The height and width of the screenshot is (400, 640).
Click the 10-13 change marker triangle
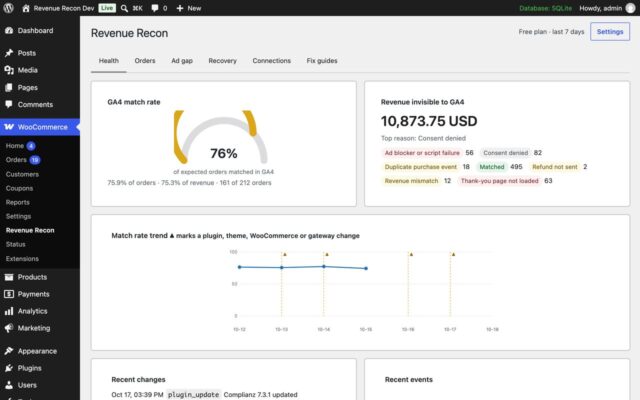pyautogui.click(x=285, y=254)
